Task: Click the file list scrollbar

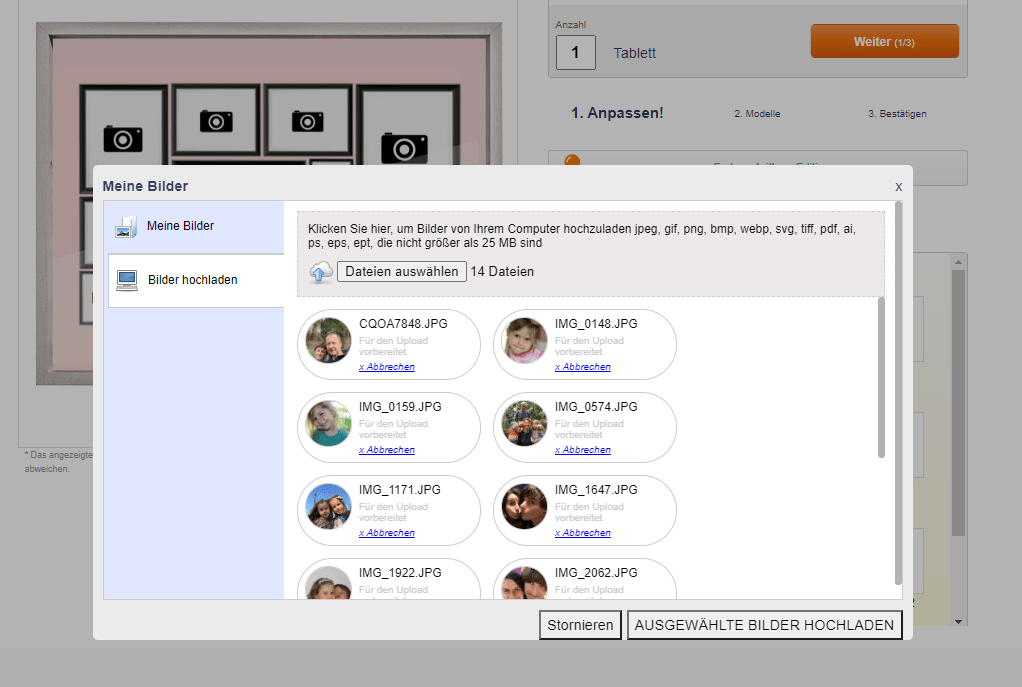Action: (x=881, y=378)
